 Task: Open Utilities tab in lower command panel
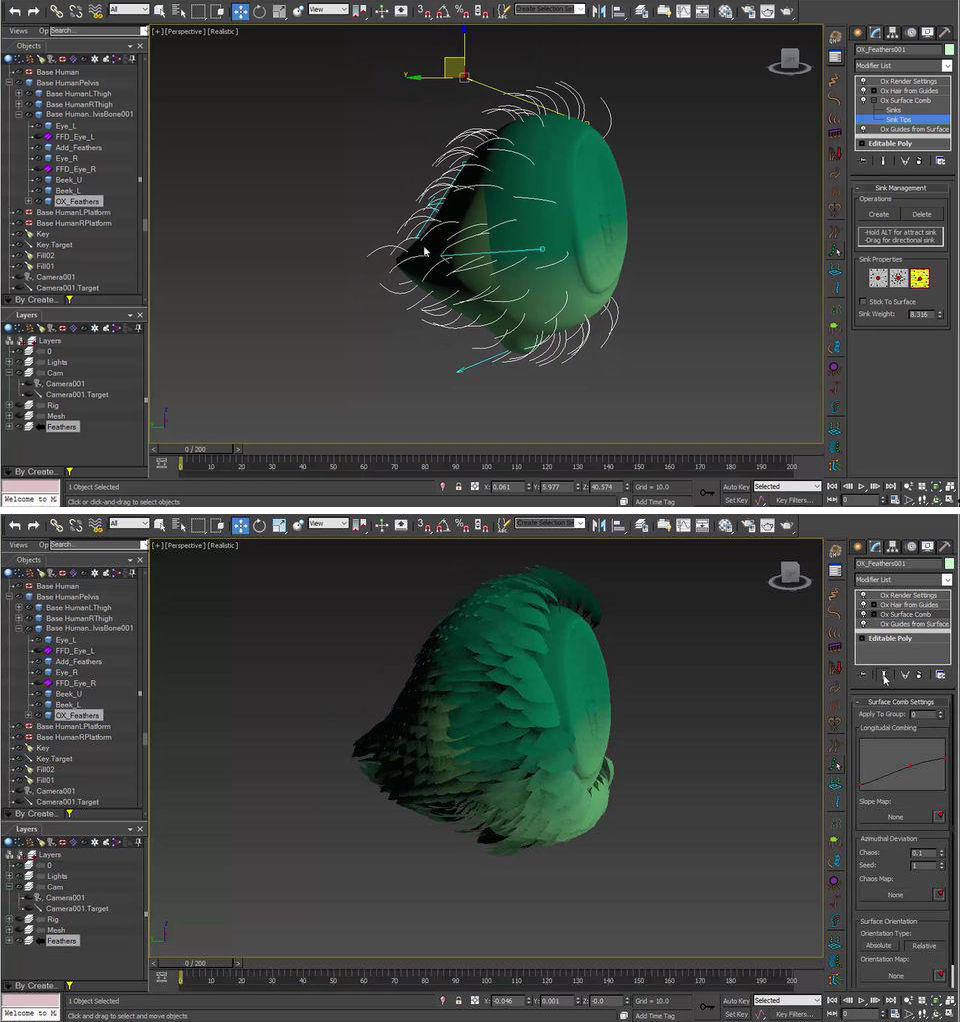click(944, 546)
